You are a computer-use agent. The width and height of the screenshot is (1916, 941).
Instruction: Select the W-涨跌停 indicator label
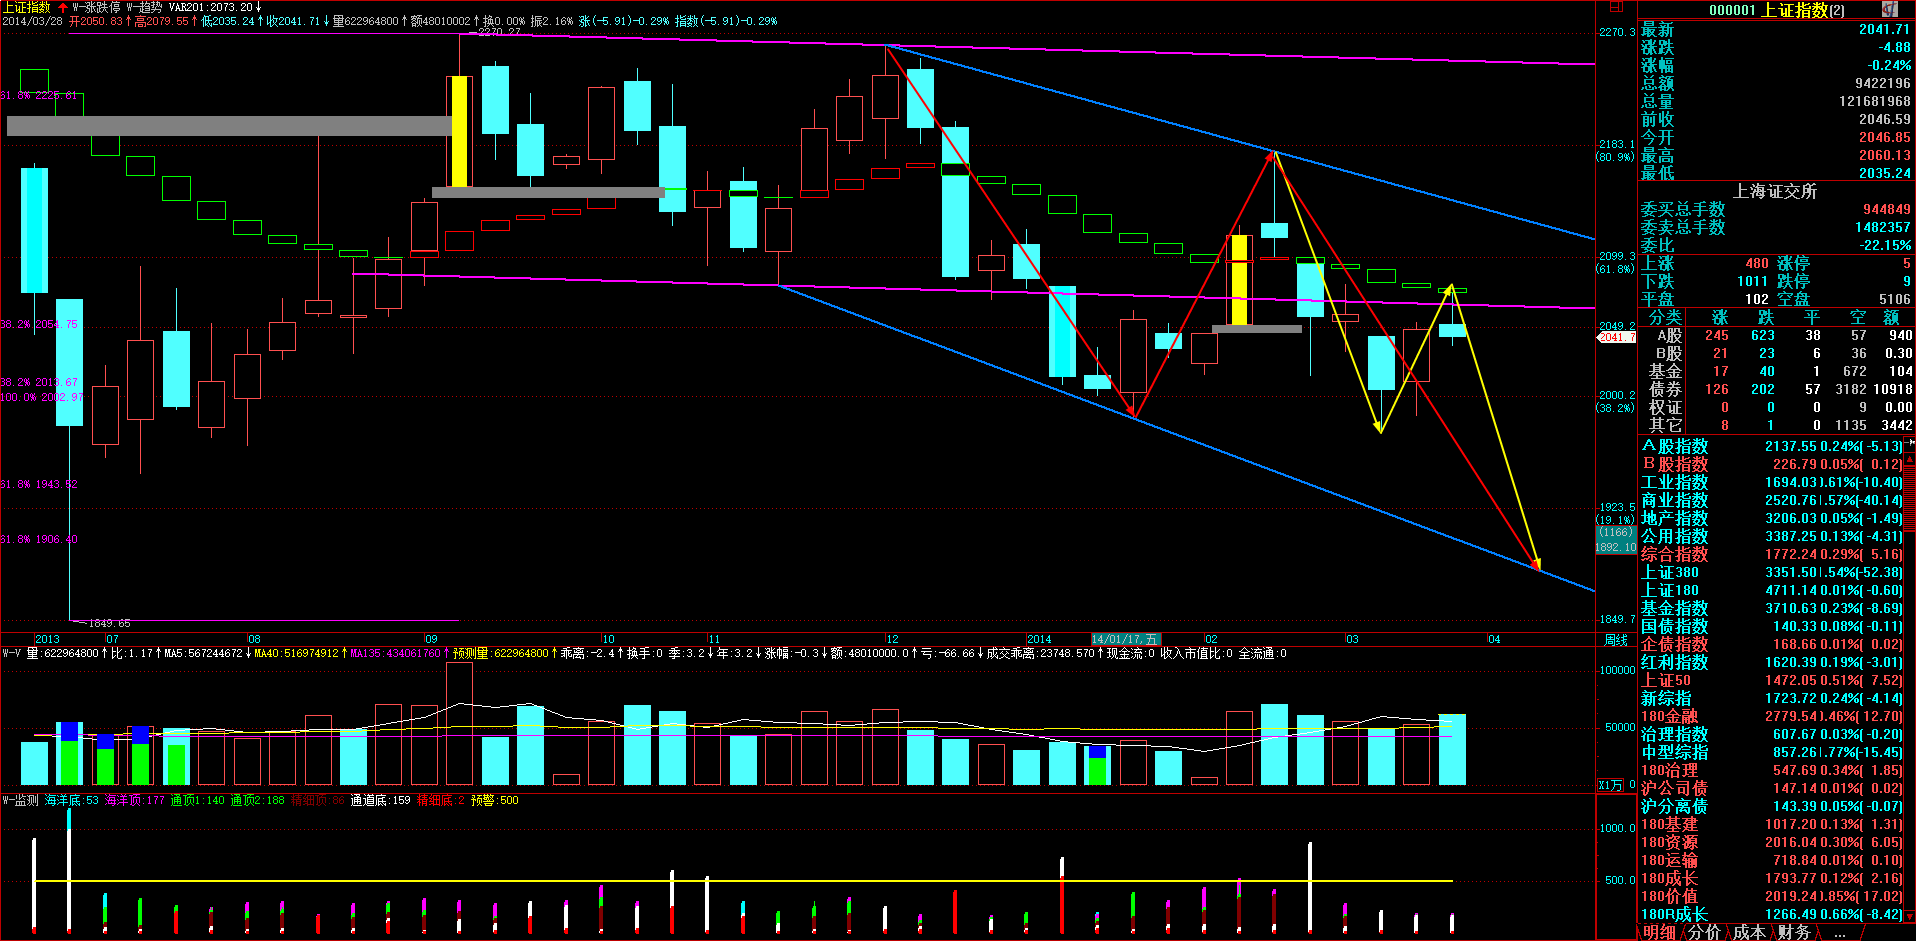pyautogui.click(x=96, y=7)
